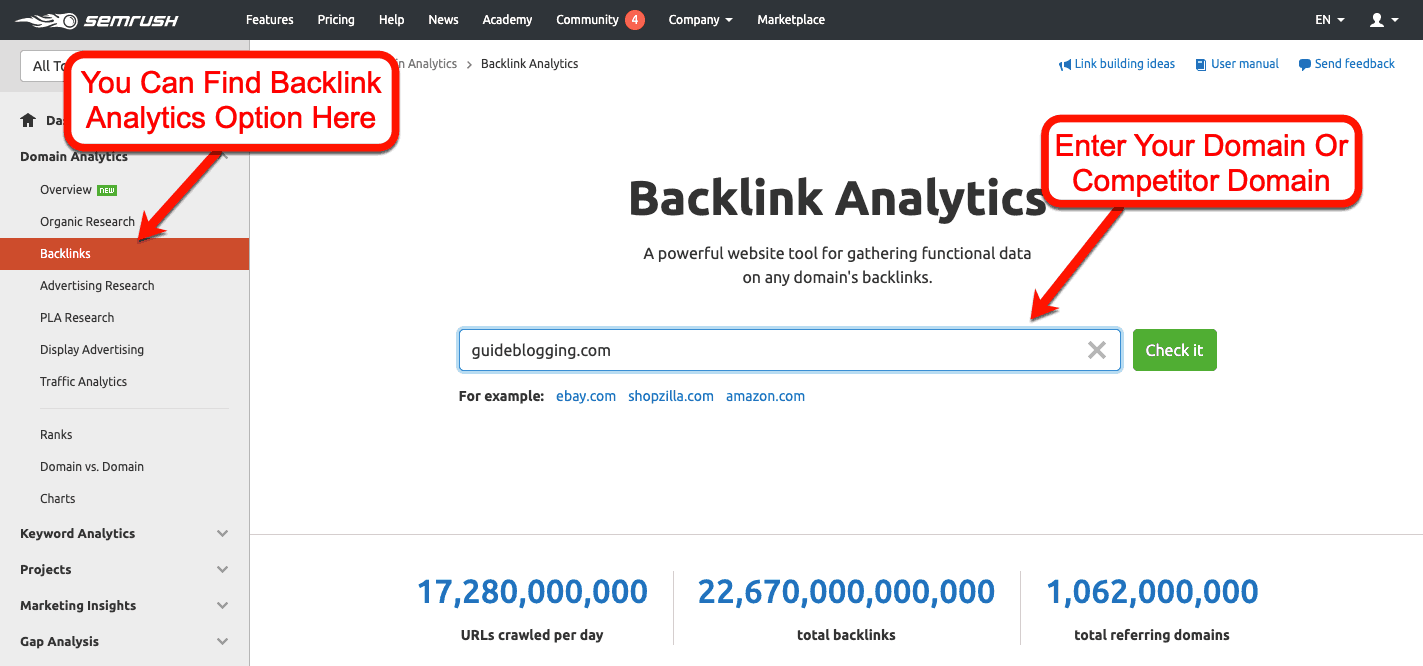Click the Community notification badge 4
1423x666 pixels.
point(635,19)
